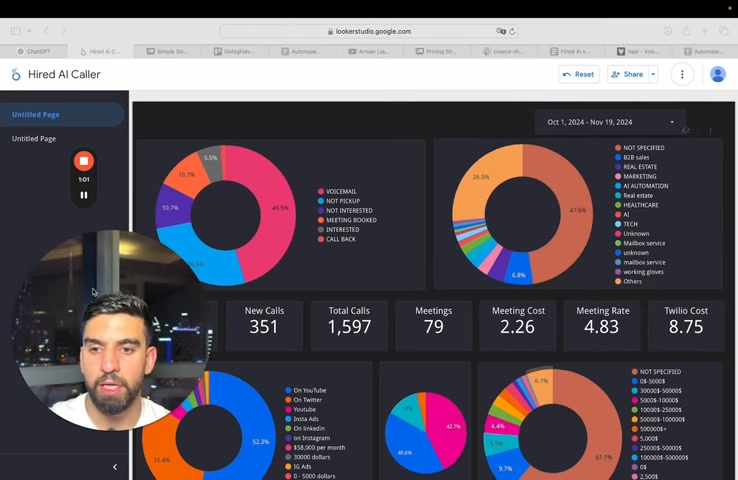Click the pink dot beside VOICEMAIL
Image resolution: width=738 pixels, height=480 pixels.
(321, 192)
